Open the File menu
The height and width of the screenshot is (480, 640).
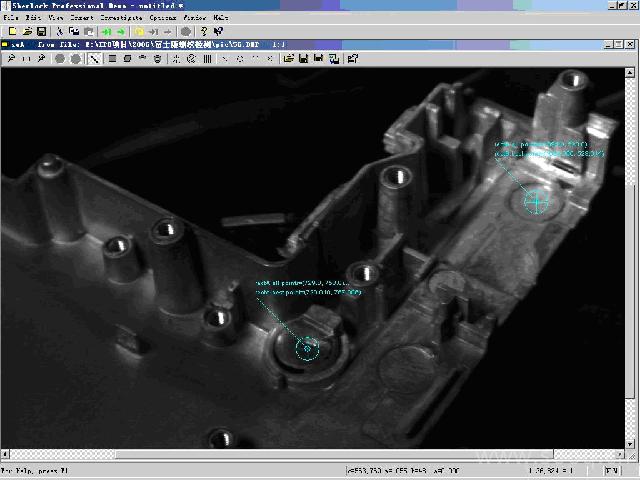click(x=11, y=18)
